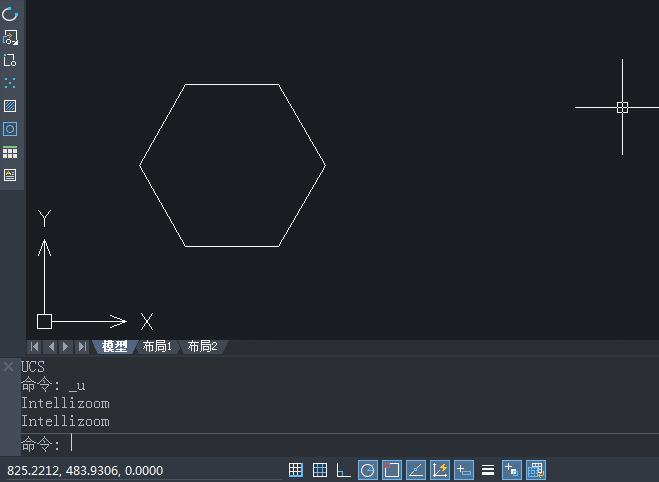Switch to the 模型 tab
The width and height of the screenshot is (659, 482).
click(x=114, y=347)
